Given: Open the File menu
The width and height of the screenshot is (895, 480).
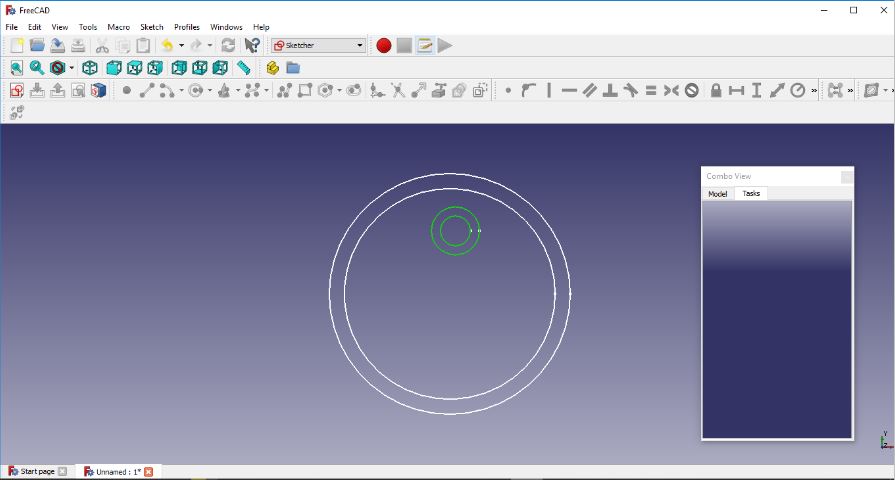Looking at the screenshot, I should click(11, 27).
